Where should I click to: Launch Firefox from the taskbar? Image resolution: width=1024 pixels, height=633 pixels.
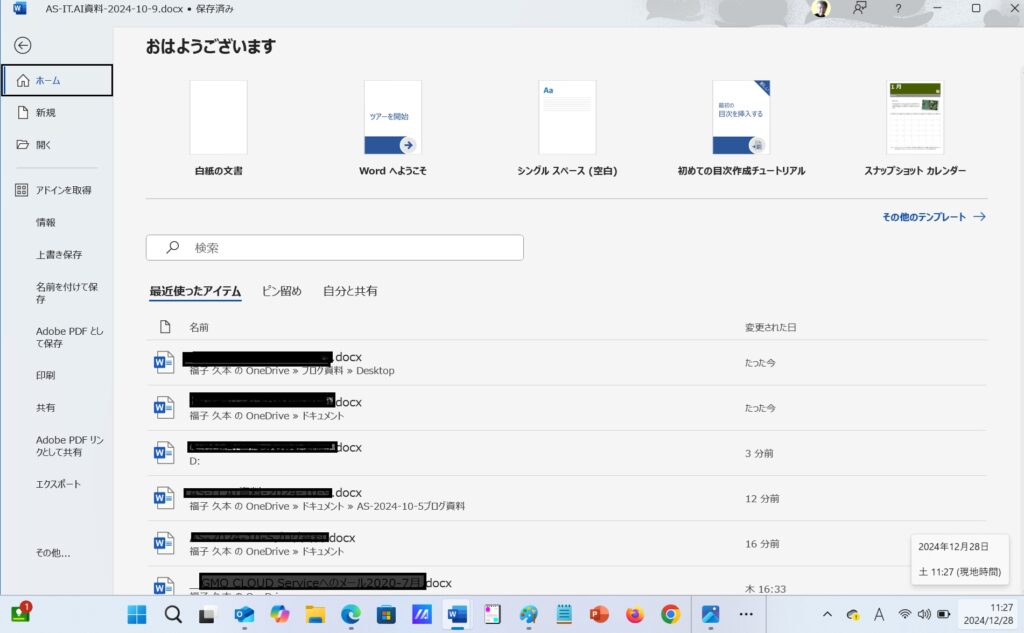[x=634, y=615]
